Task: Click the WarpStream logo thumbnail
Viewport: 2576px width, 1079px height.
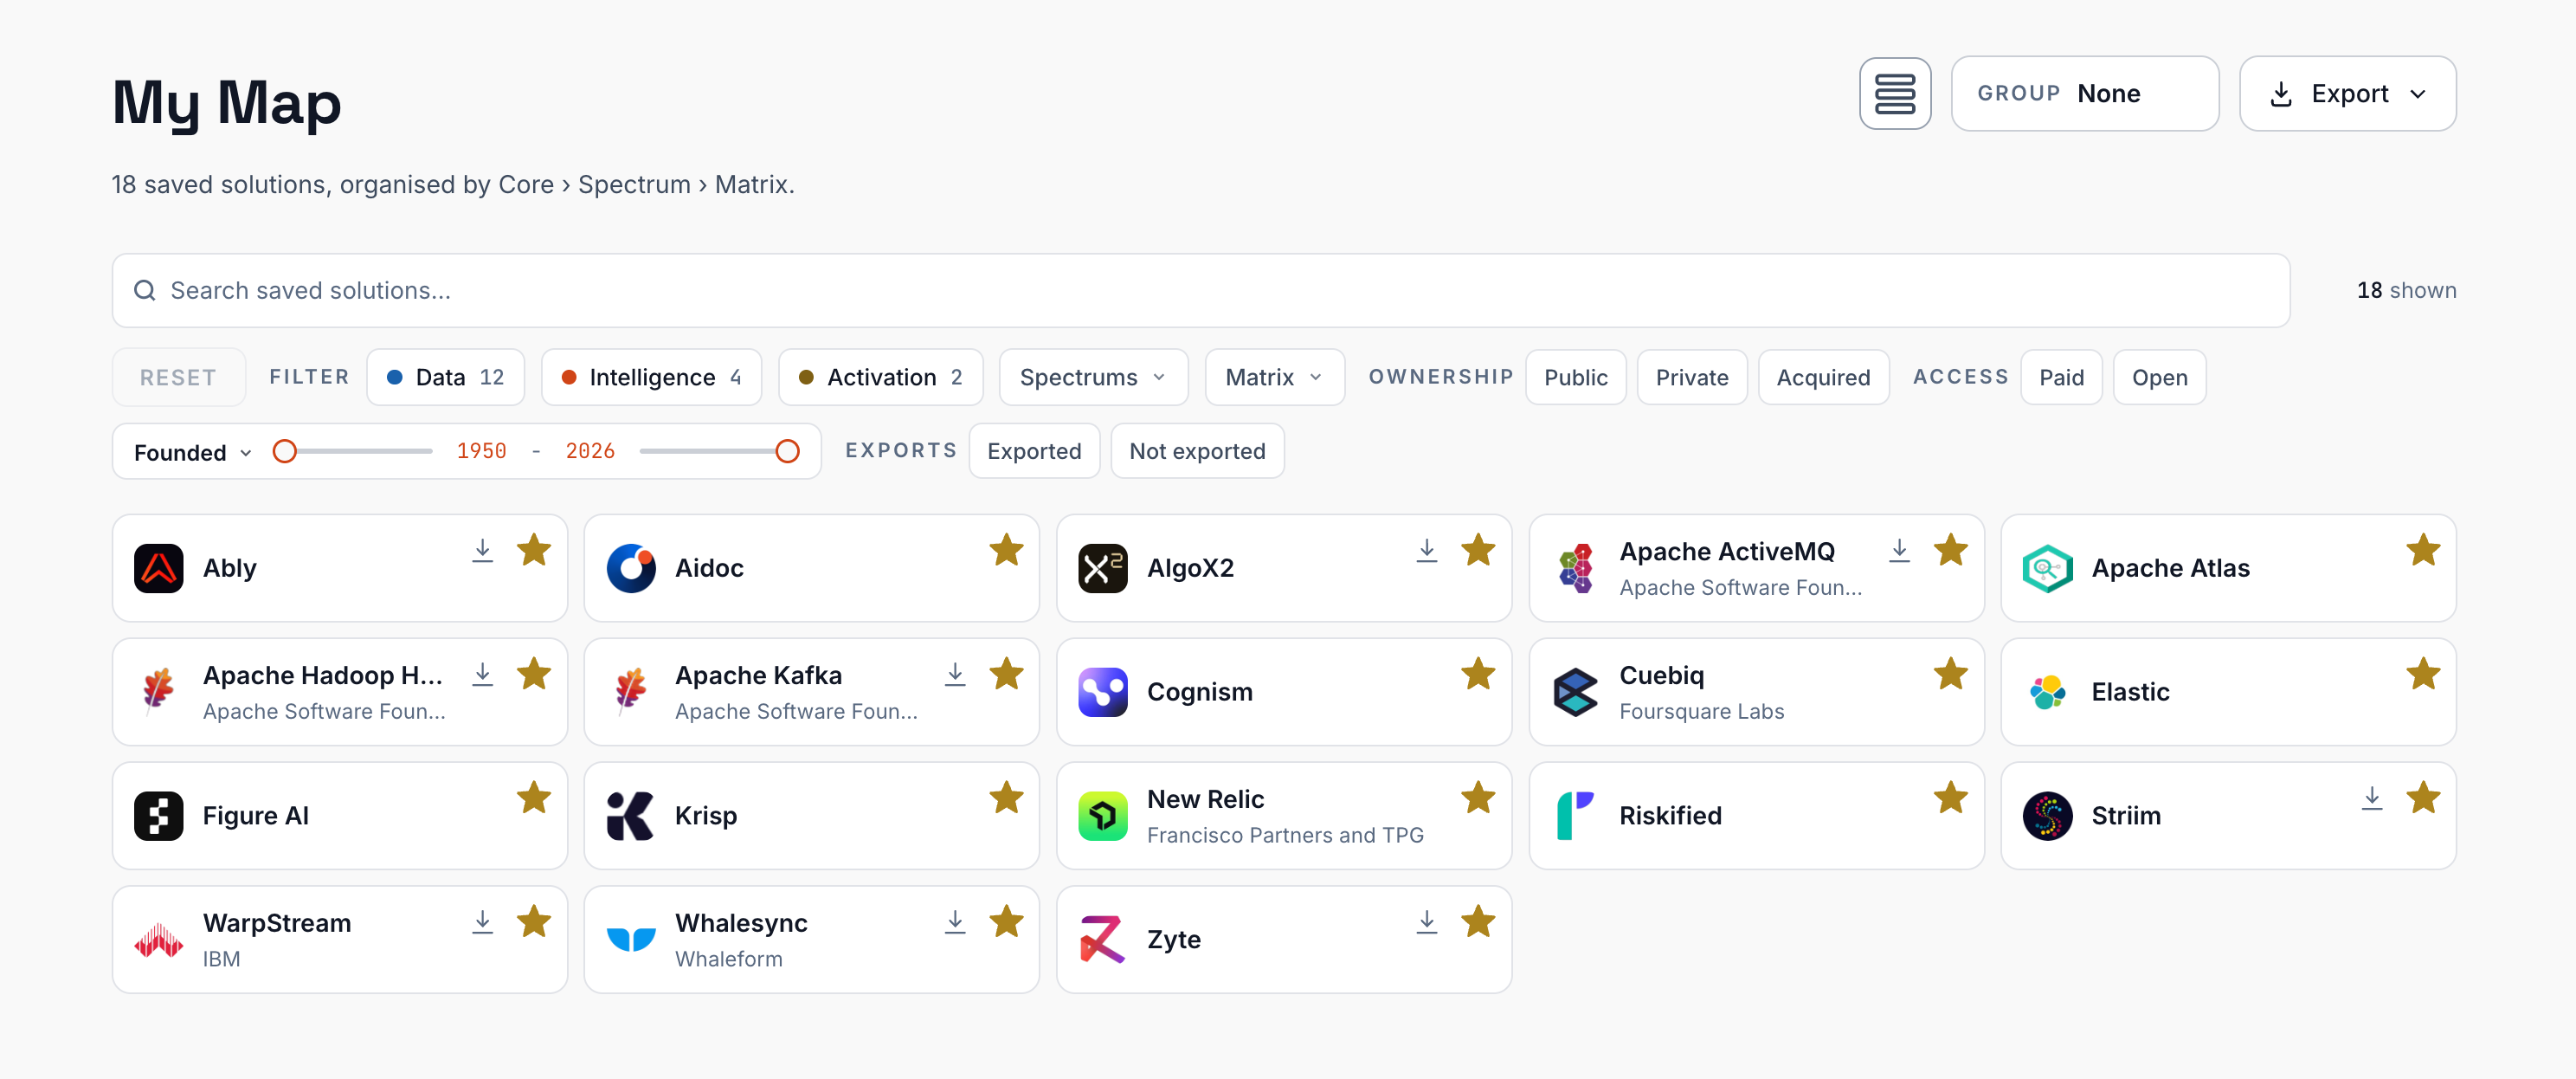Action: point(158,940)
